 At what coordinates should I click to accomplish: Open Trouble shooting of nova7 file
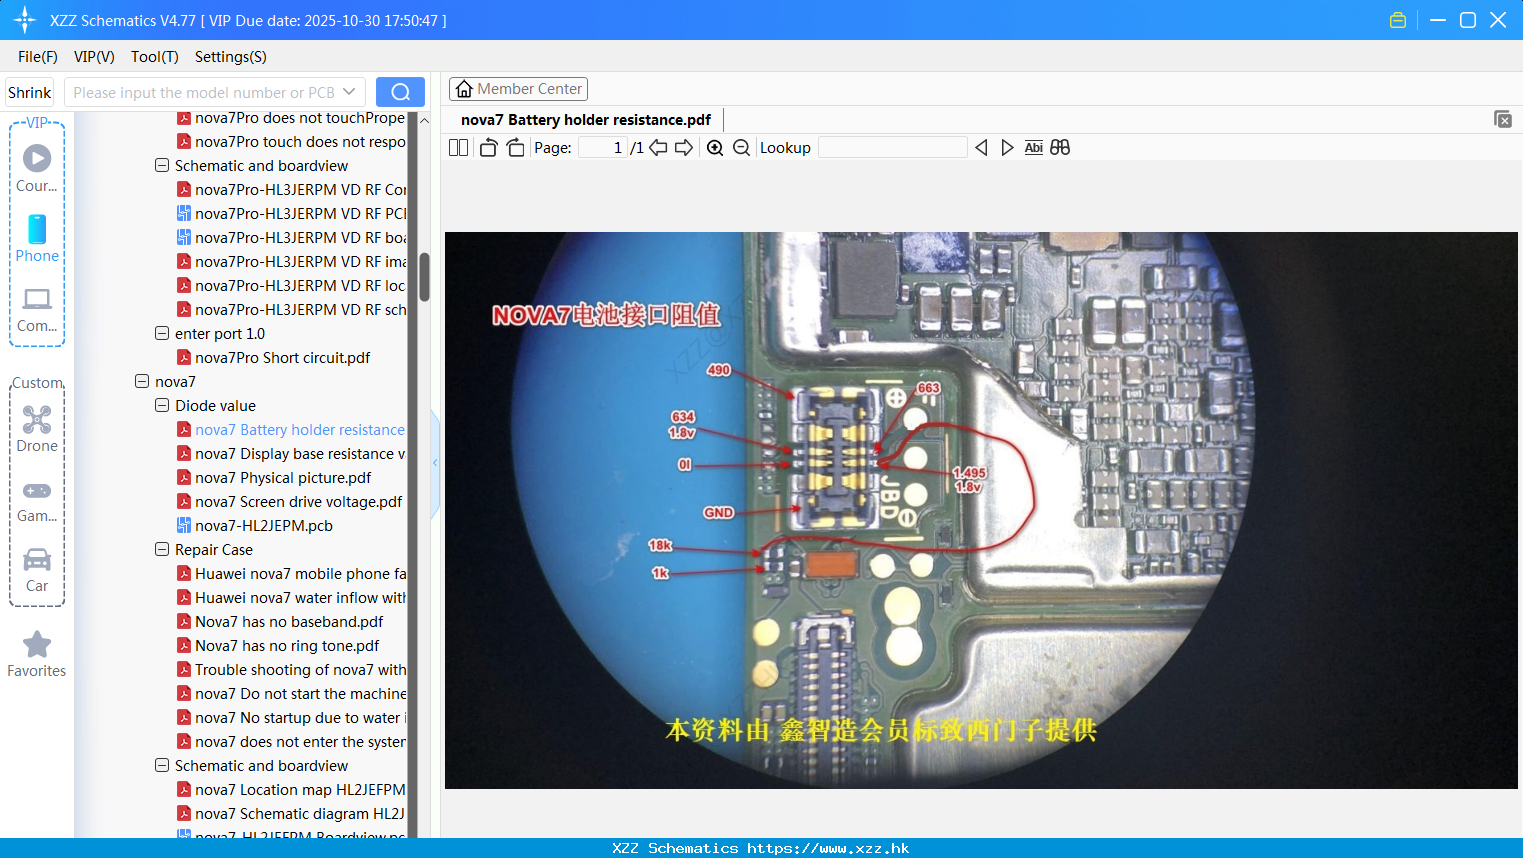[x=300, y=669]
